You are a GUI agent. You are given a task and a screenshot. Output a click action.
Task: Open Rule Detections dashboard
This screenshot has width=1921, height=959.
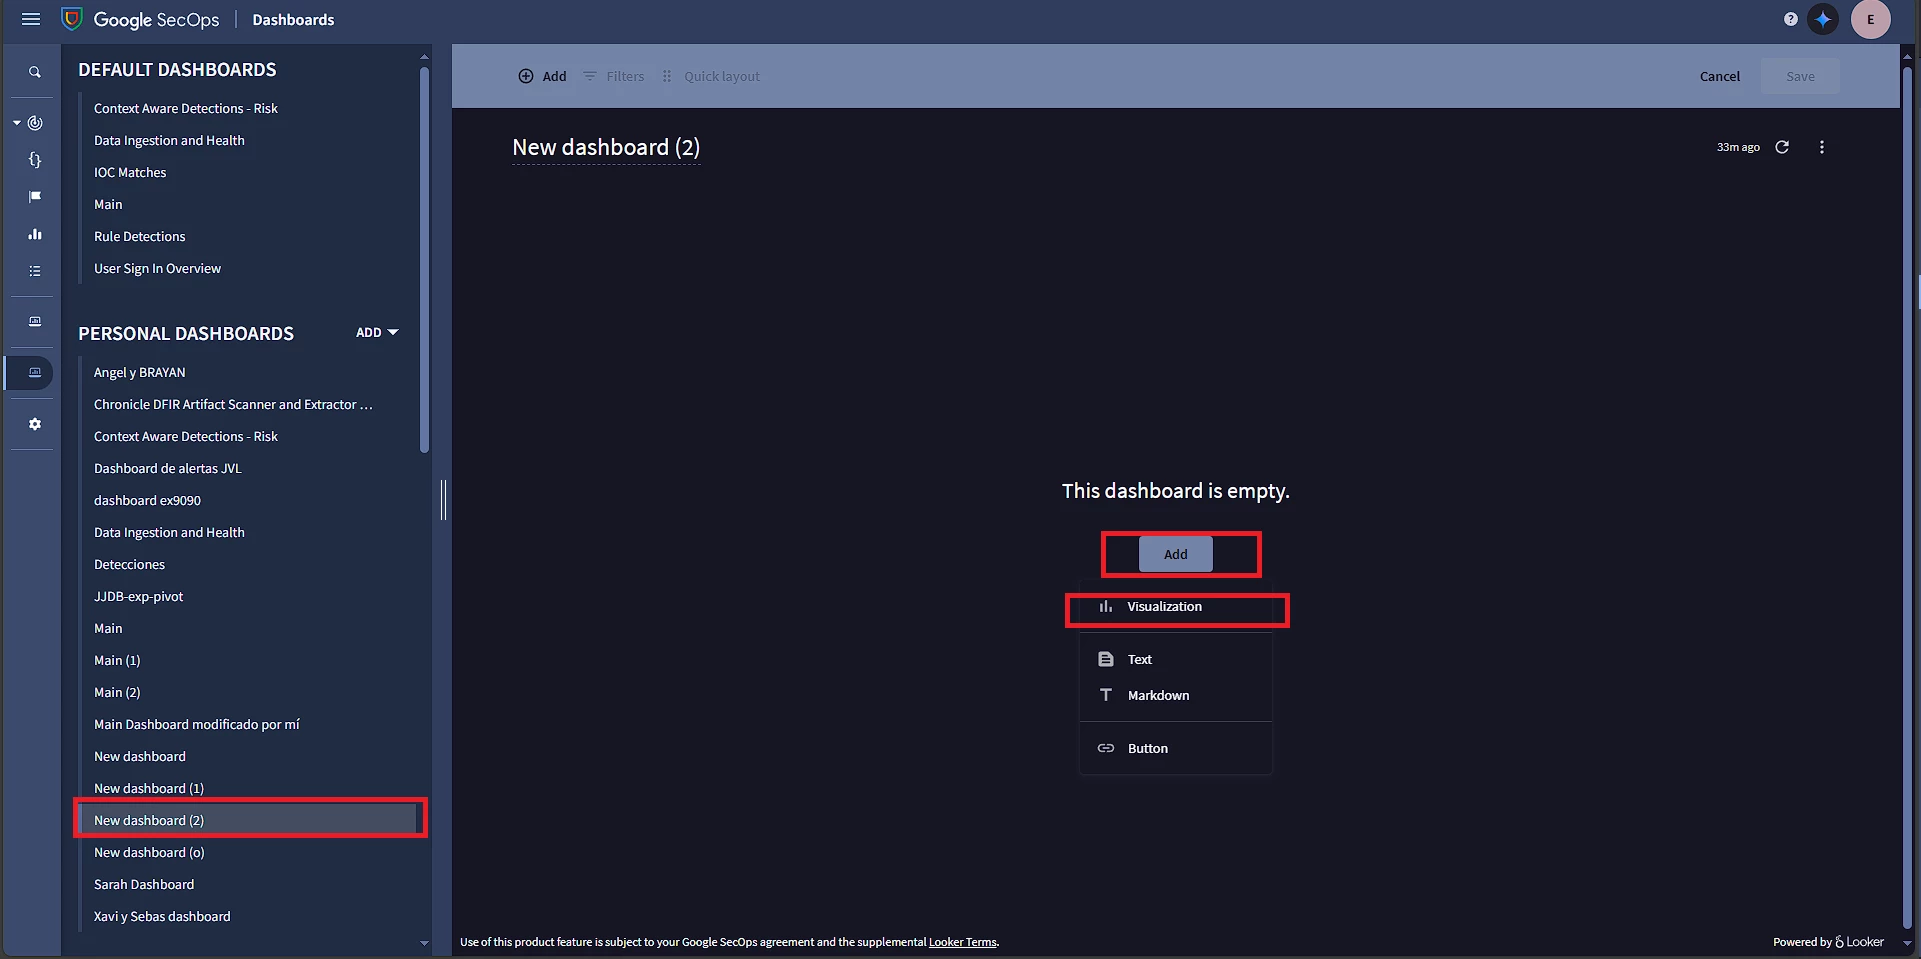click(x=140, y=236)
